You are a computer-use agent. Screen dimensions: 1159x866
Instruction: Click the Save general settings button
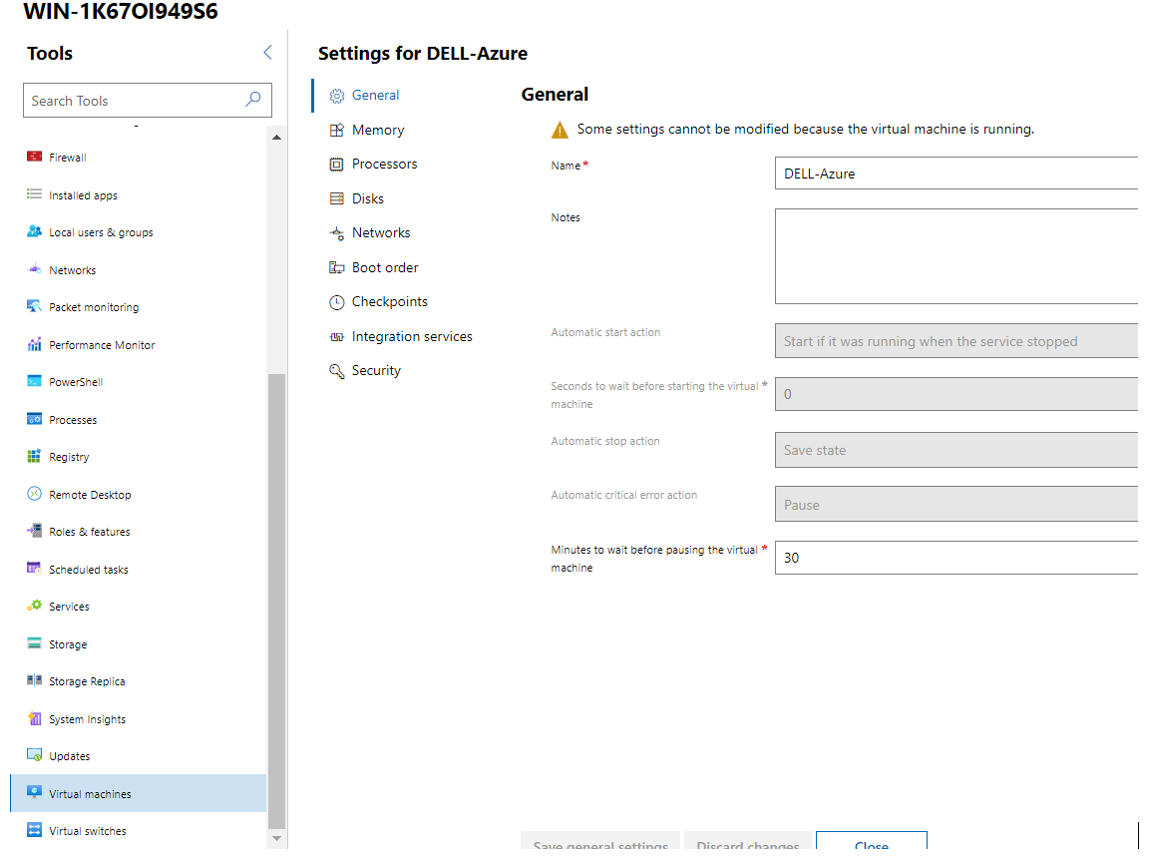pyautogui.click(x=600, y=841)
